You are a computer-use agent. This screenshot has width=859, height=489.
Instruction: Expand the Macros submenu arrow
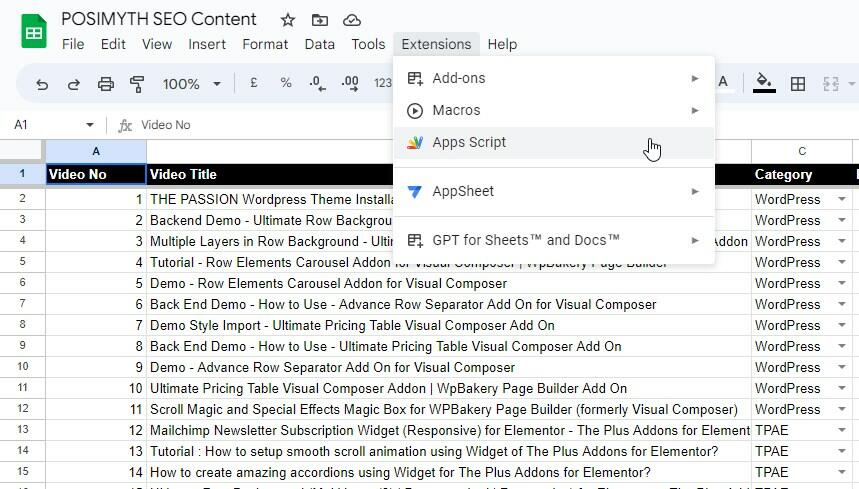click(x=695, y=111)
